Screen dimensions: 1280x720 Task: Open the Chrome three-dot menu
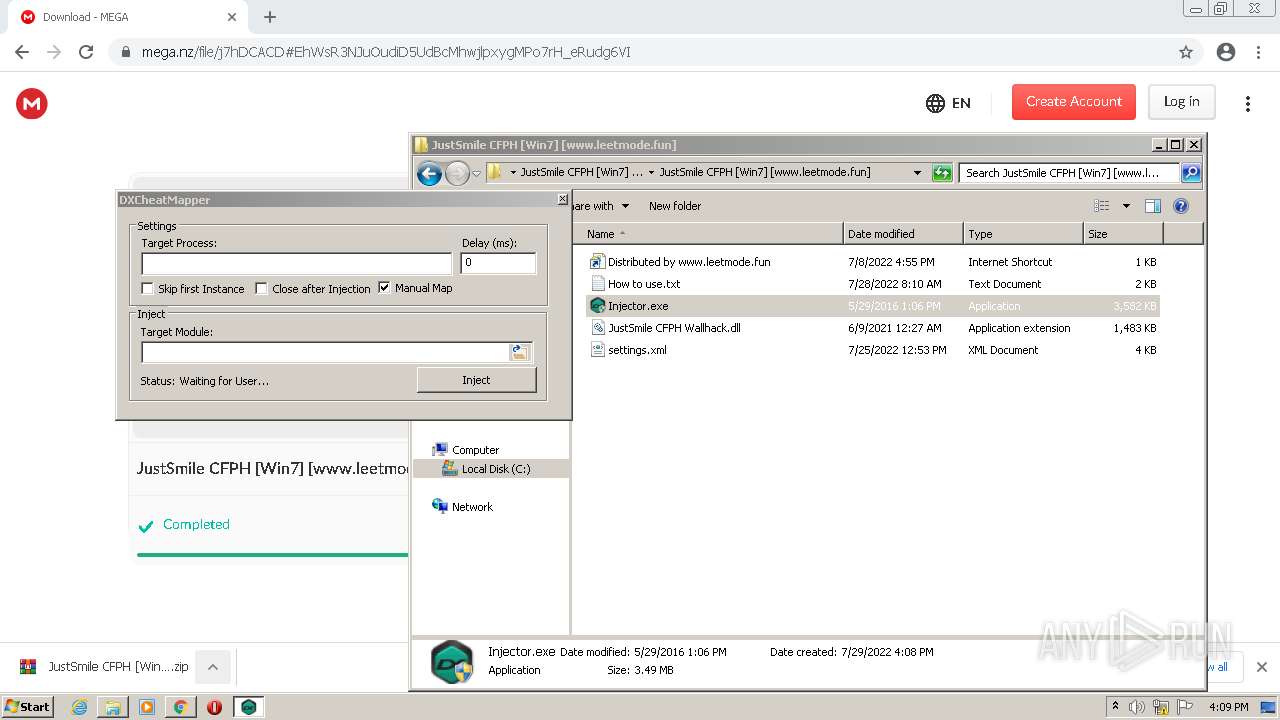pyautogui.click(x=1258, y=52)
